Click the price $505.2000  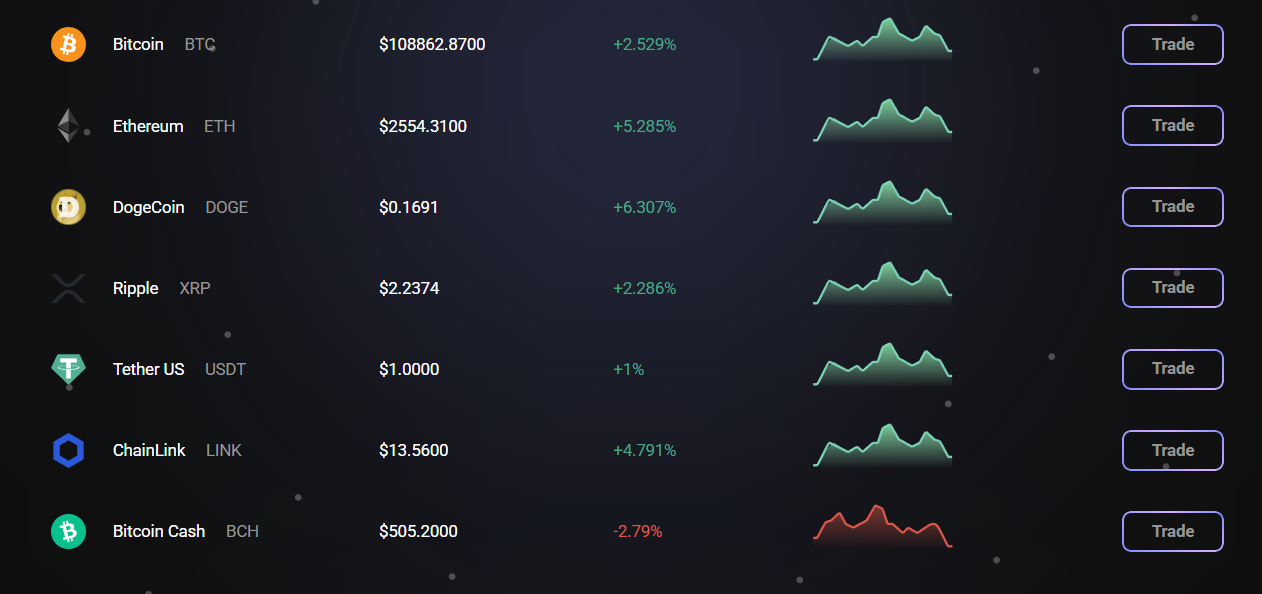pos(418,531)
